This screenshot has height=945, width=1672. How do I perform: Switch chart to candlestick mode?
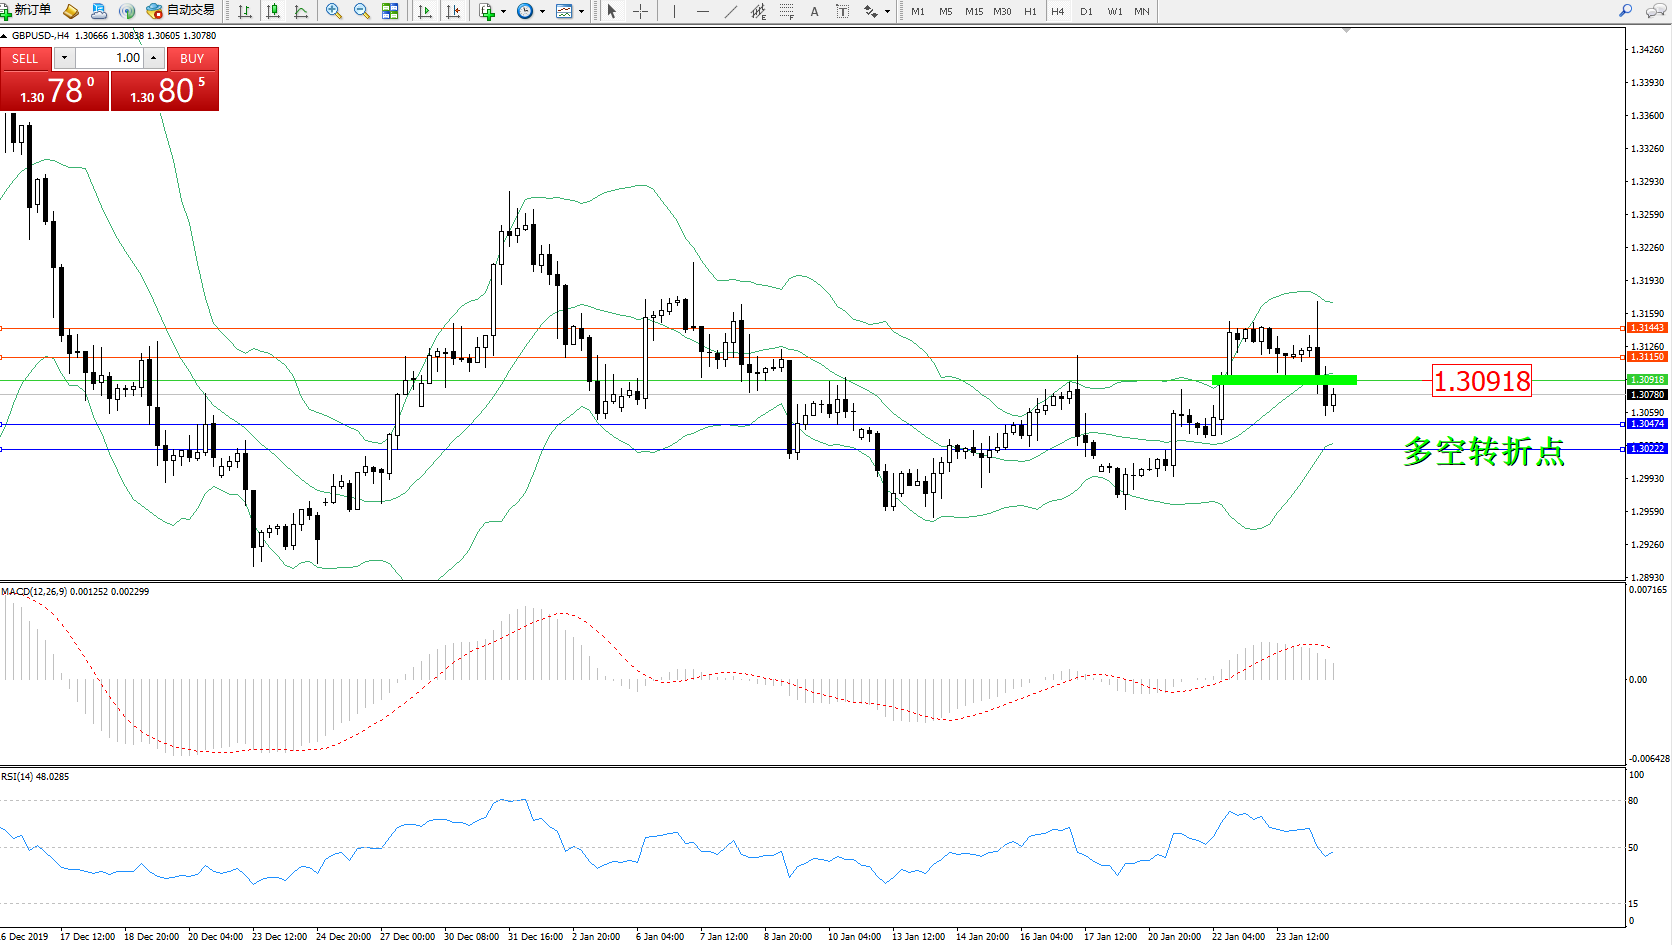273,11
